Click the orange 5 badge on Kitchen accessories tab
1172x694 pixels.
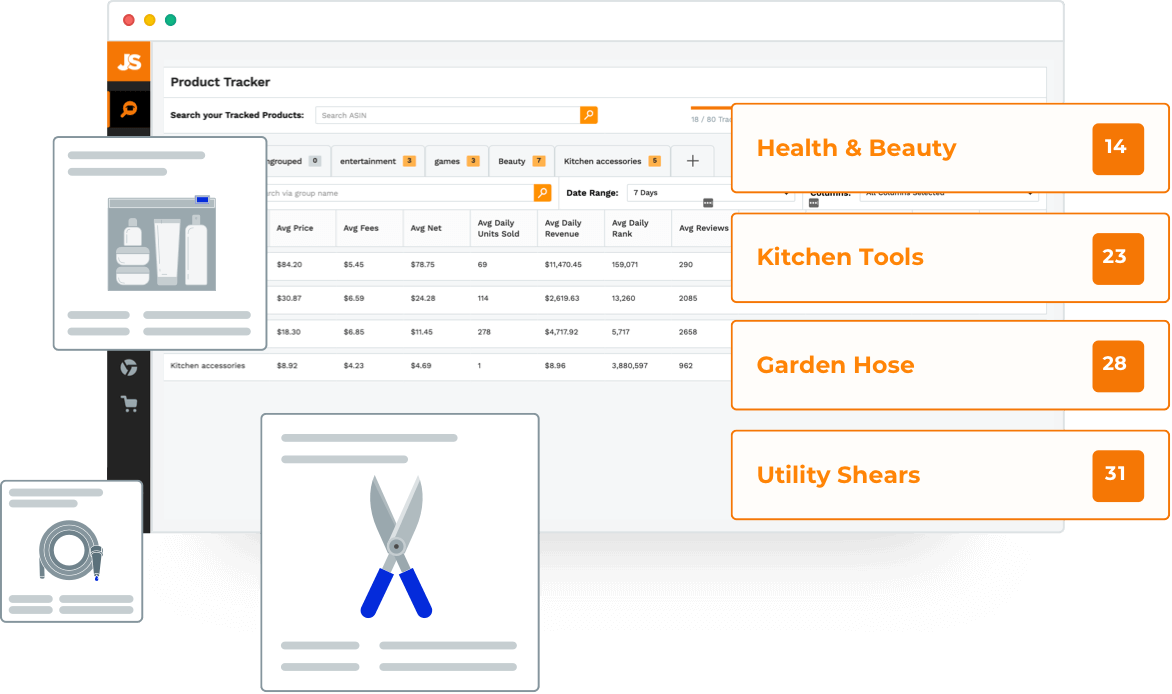click(x=655, y=161)
